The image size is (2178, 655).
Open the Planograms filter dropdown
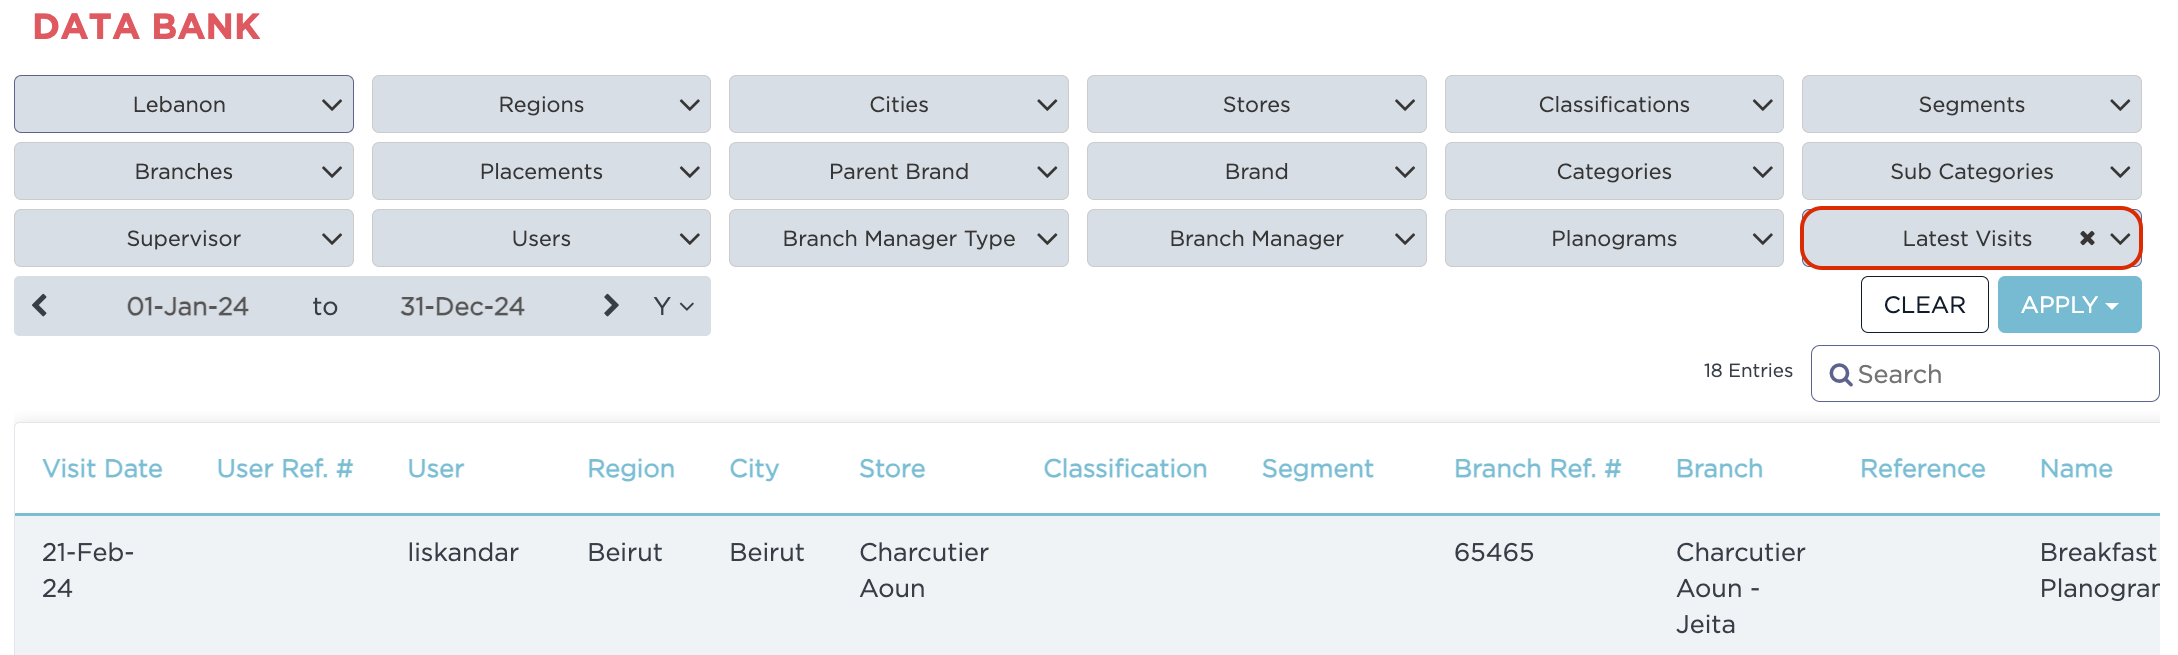1613,238
